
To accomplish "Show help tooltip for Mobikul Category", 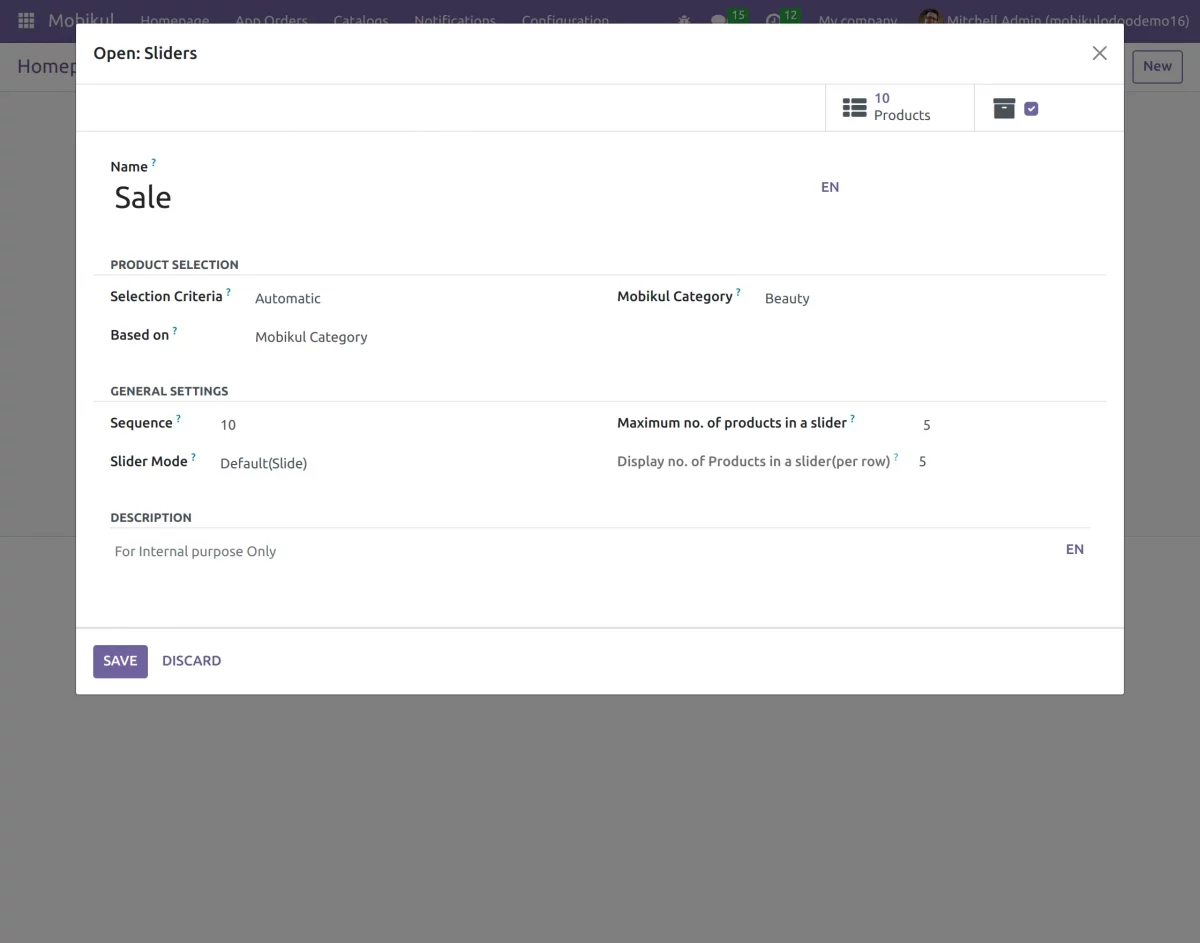I will [x=738, y=292].
